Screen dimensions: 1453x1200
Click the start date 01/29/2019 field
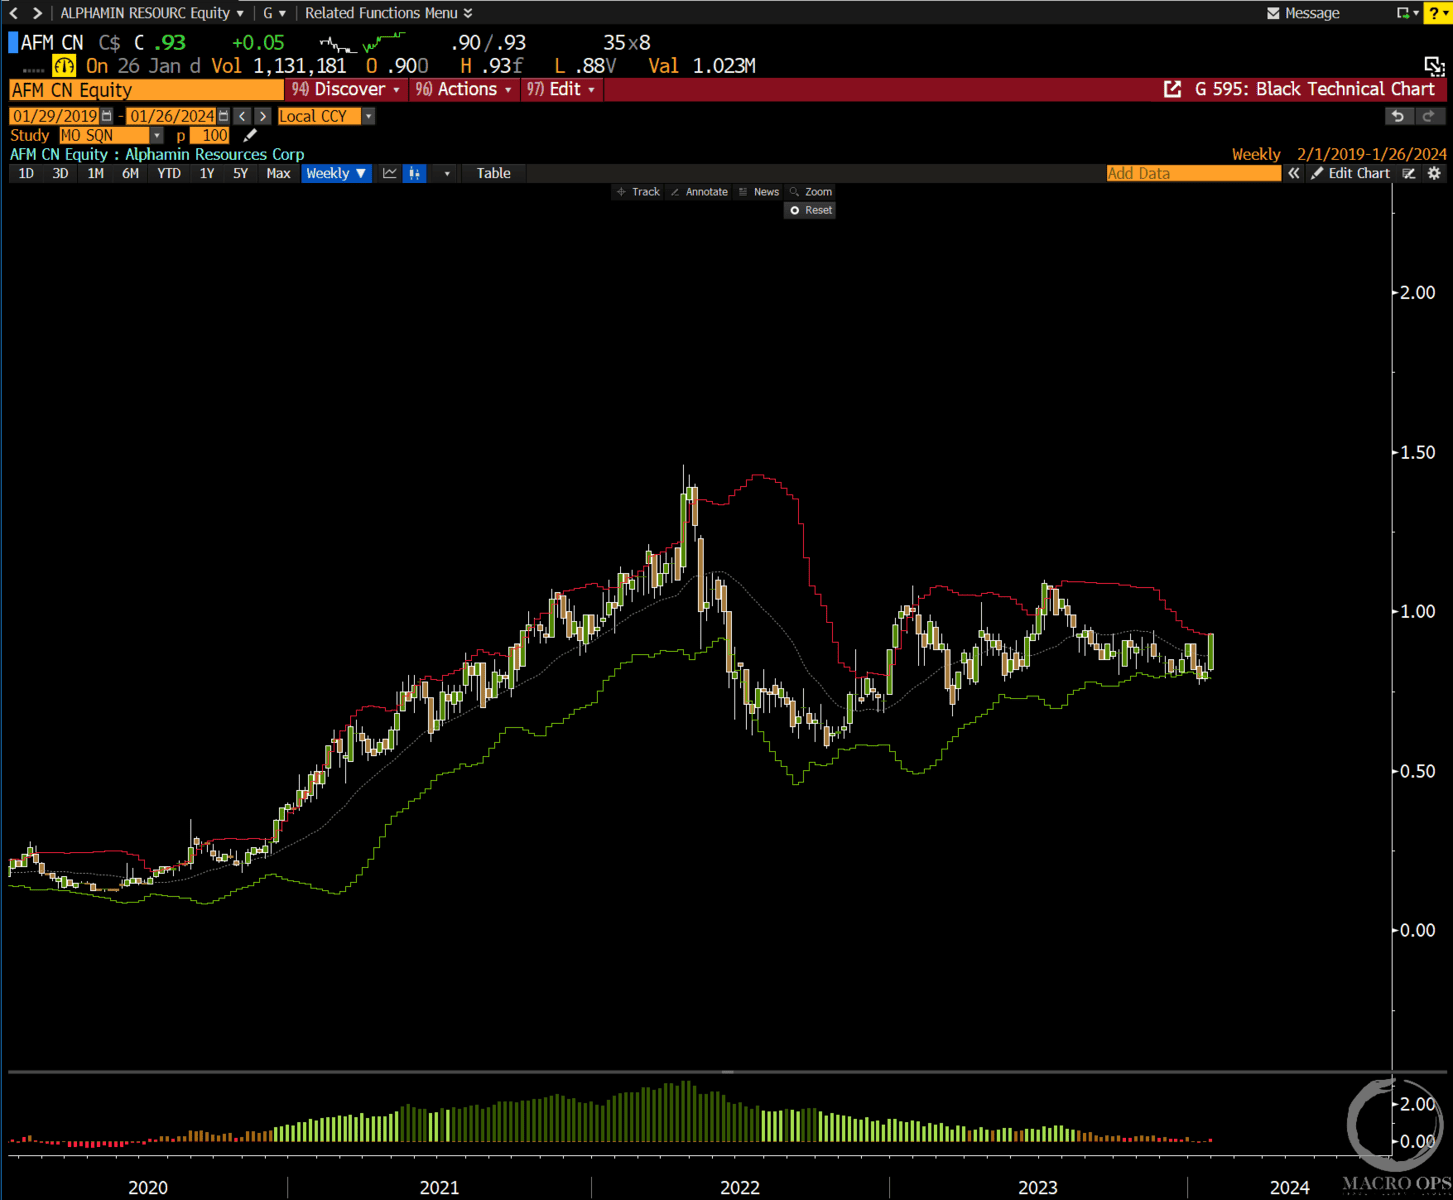point(54,116)
